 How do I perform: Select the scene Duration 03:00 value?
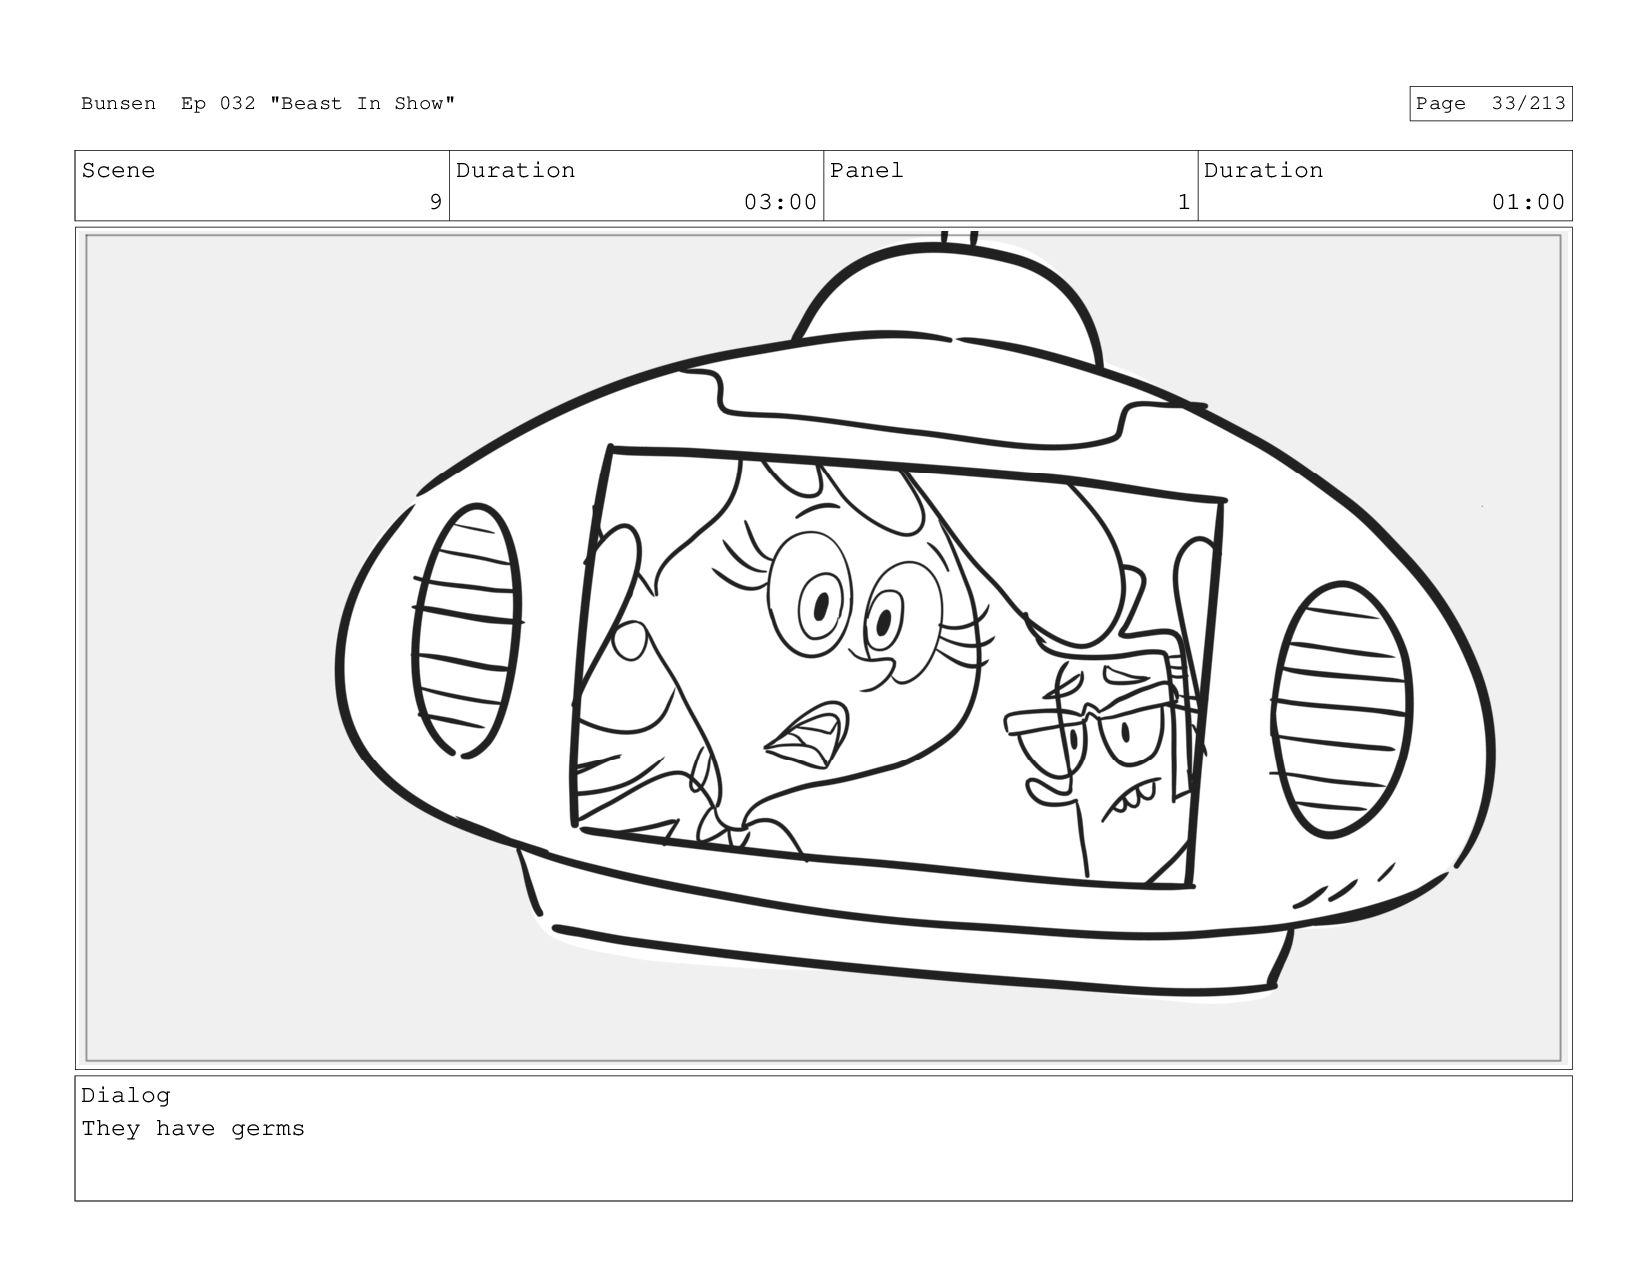click(780, 202)
